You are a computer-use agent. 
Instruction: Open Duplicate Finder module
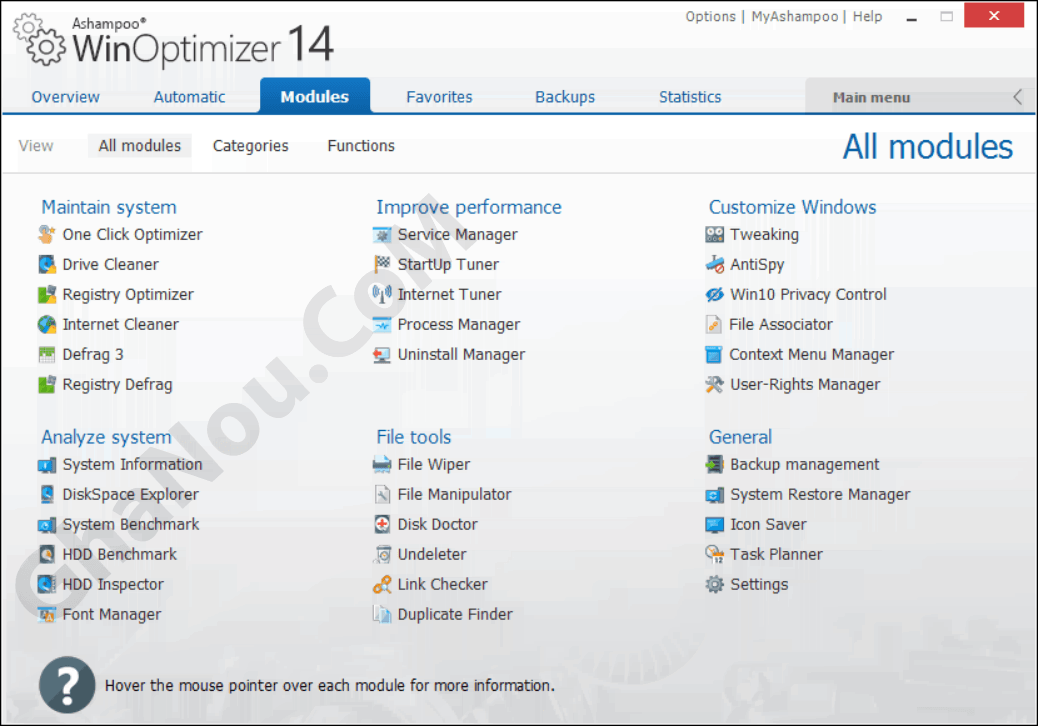[x=455, y=614]
